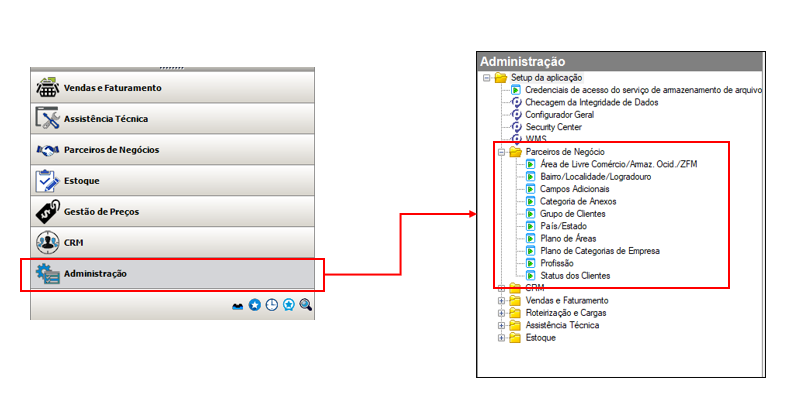The width and height of the screenshot is (805, 401).
Task: Select Security Center in the tree
Action: coord(560,127)
